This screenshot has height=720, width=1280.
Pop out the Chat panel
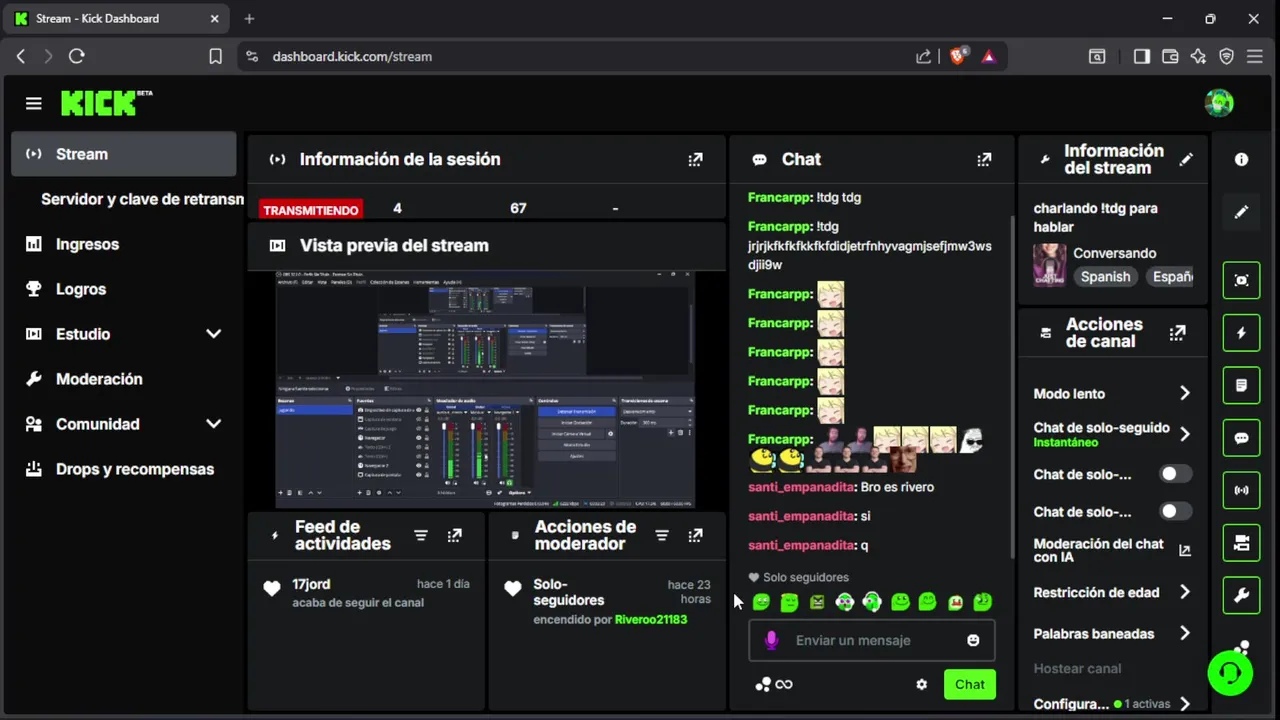[984, 159]
